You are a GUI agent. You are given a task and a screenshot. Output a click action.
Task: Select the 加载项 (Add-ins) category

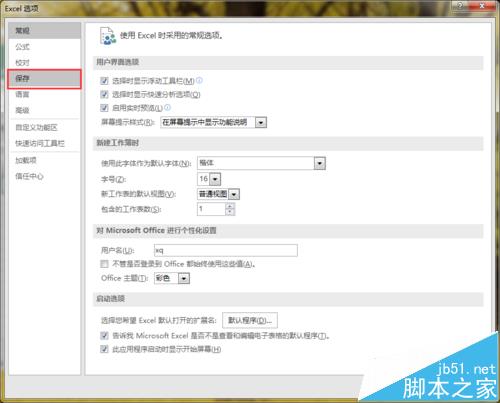[x=44, y=160]
